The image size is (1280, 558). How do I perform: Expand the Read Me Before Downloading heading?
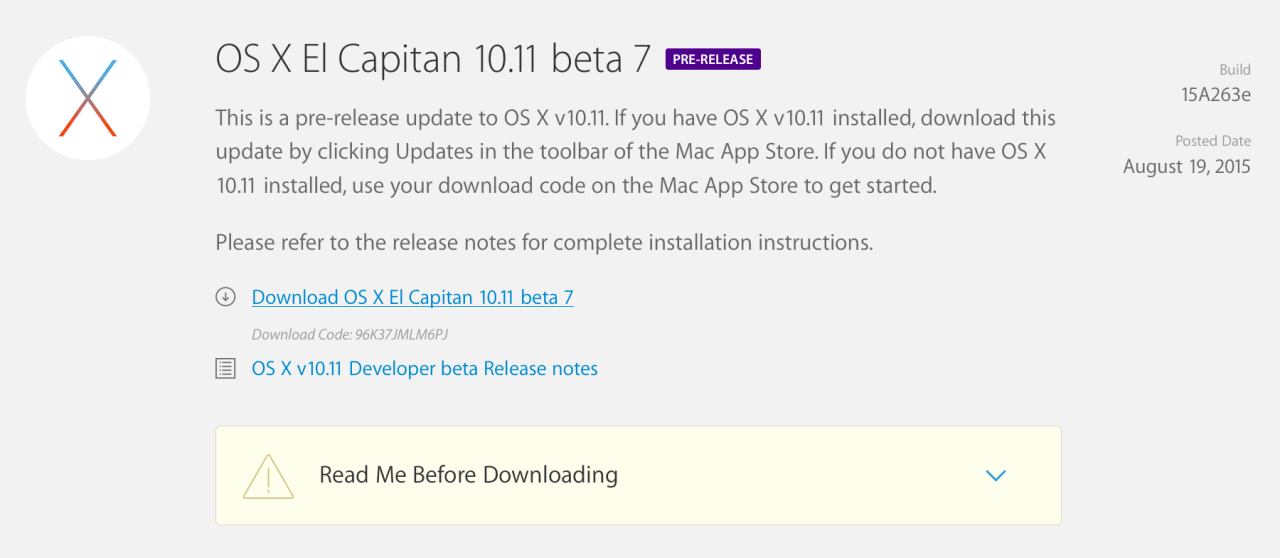(x=468, y=475)
